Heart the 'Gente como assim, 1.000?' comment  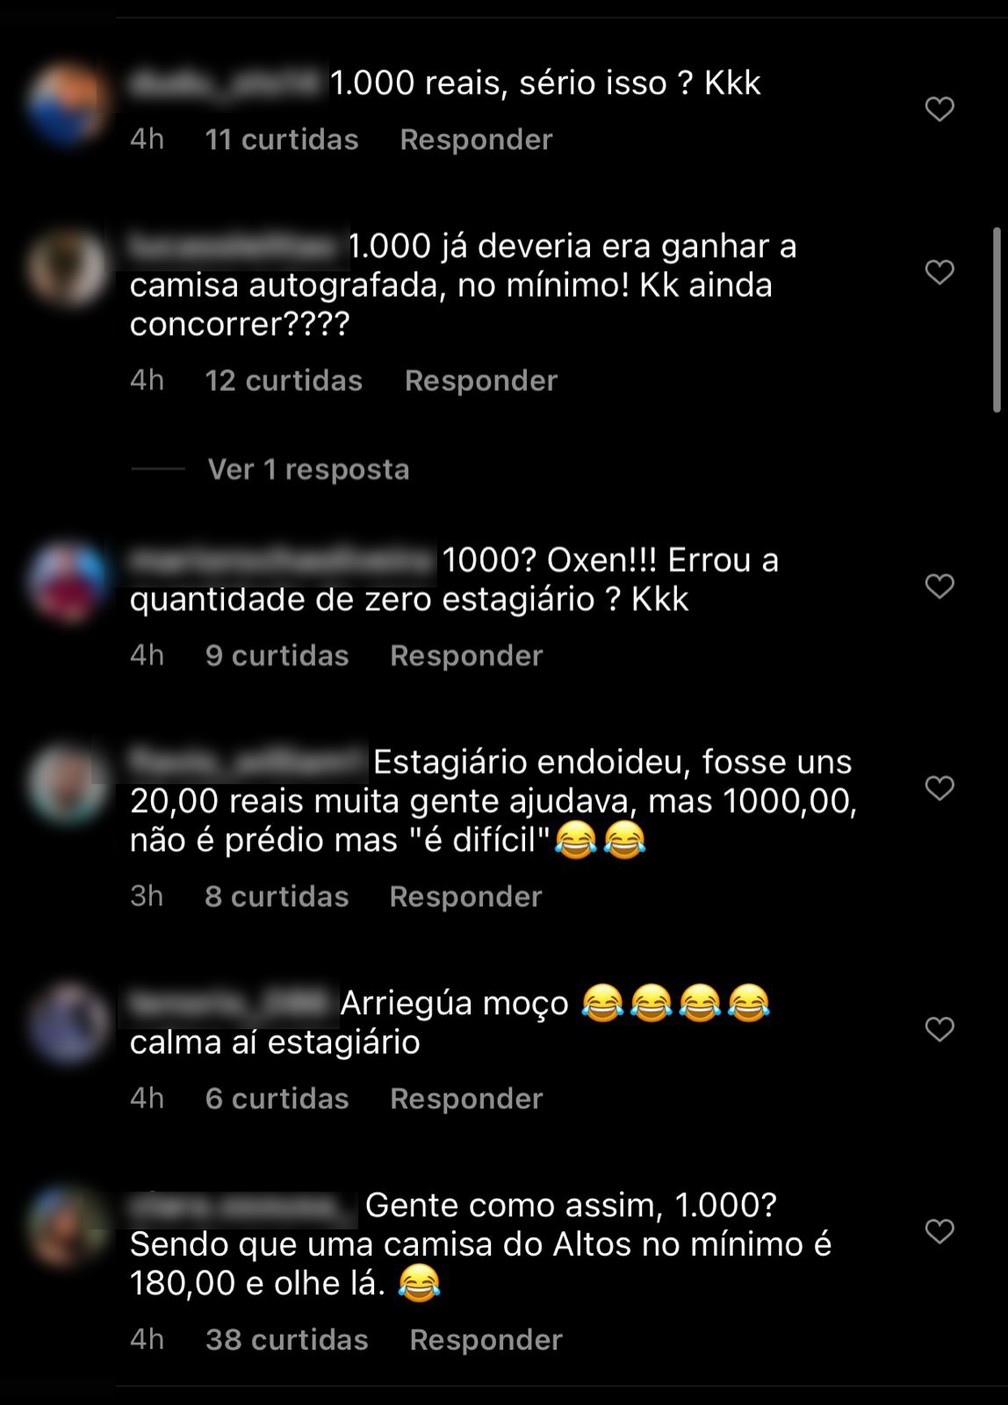click(x=939, y=1231)
